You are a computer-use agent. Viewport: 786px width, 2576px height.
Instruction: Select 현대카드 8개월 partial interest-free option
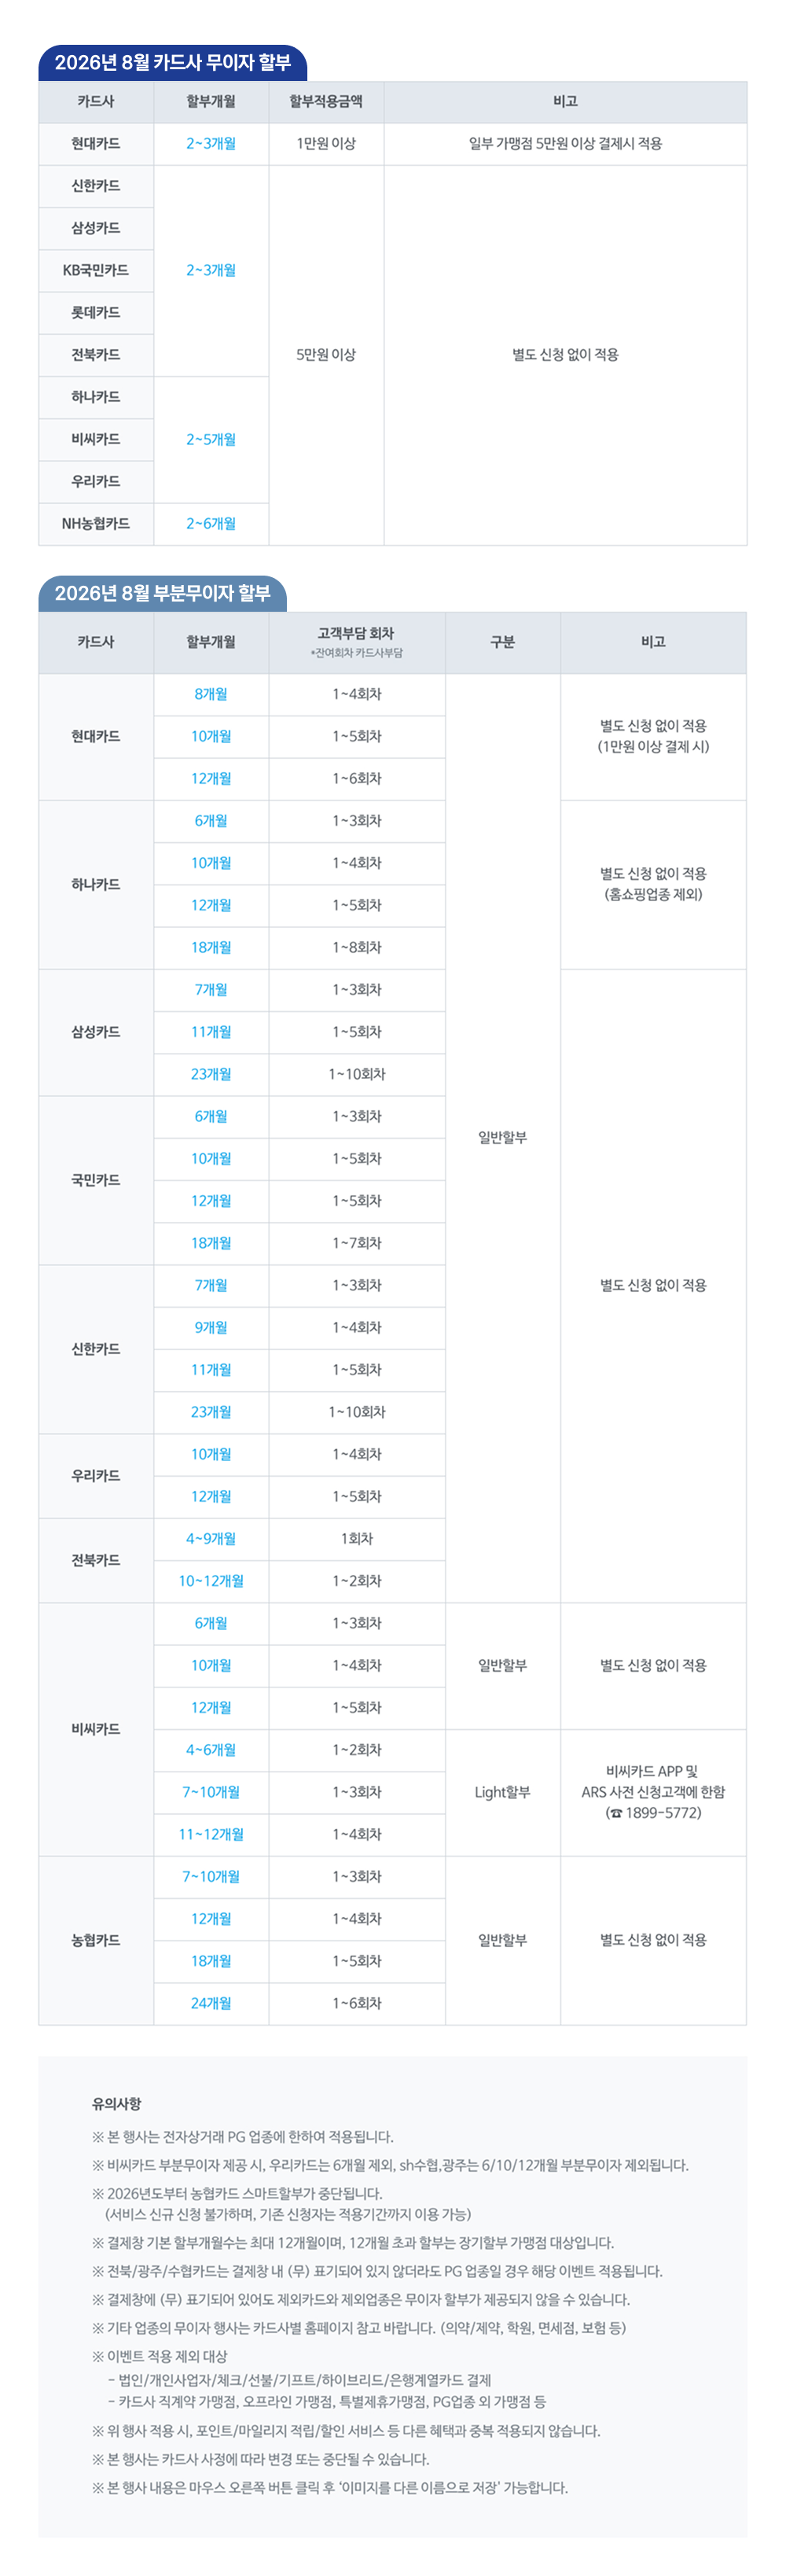(x=211, y=694)
